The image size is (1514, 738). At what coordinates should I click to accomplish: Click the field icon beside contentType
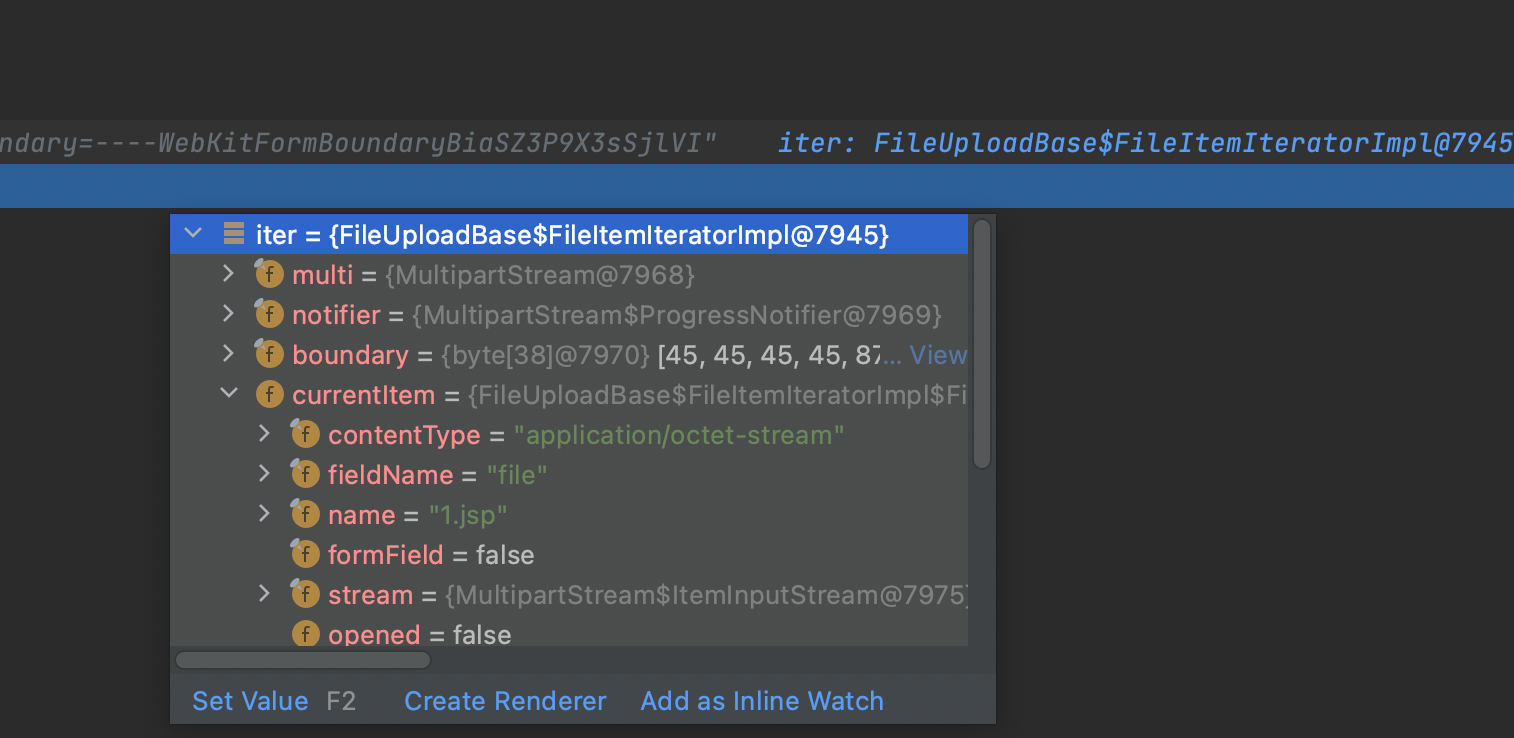click(305, 433)
